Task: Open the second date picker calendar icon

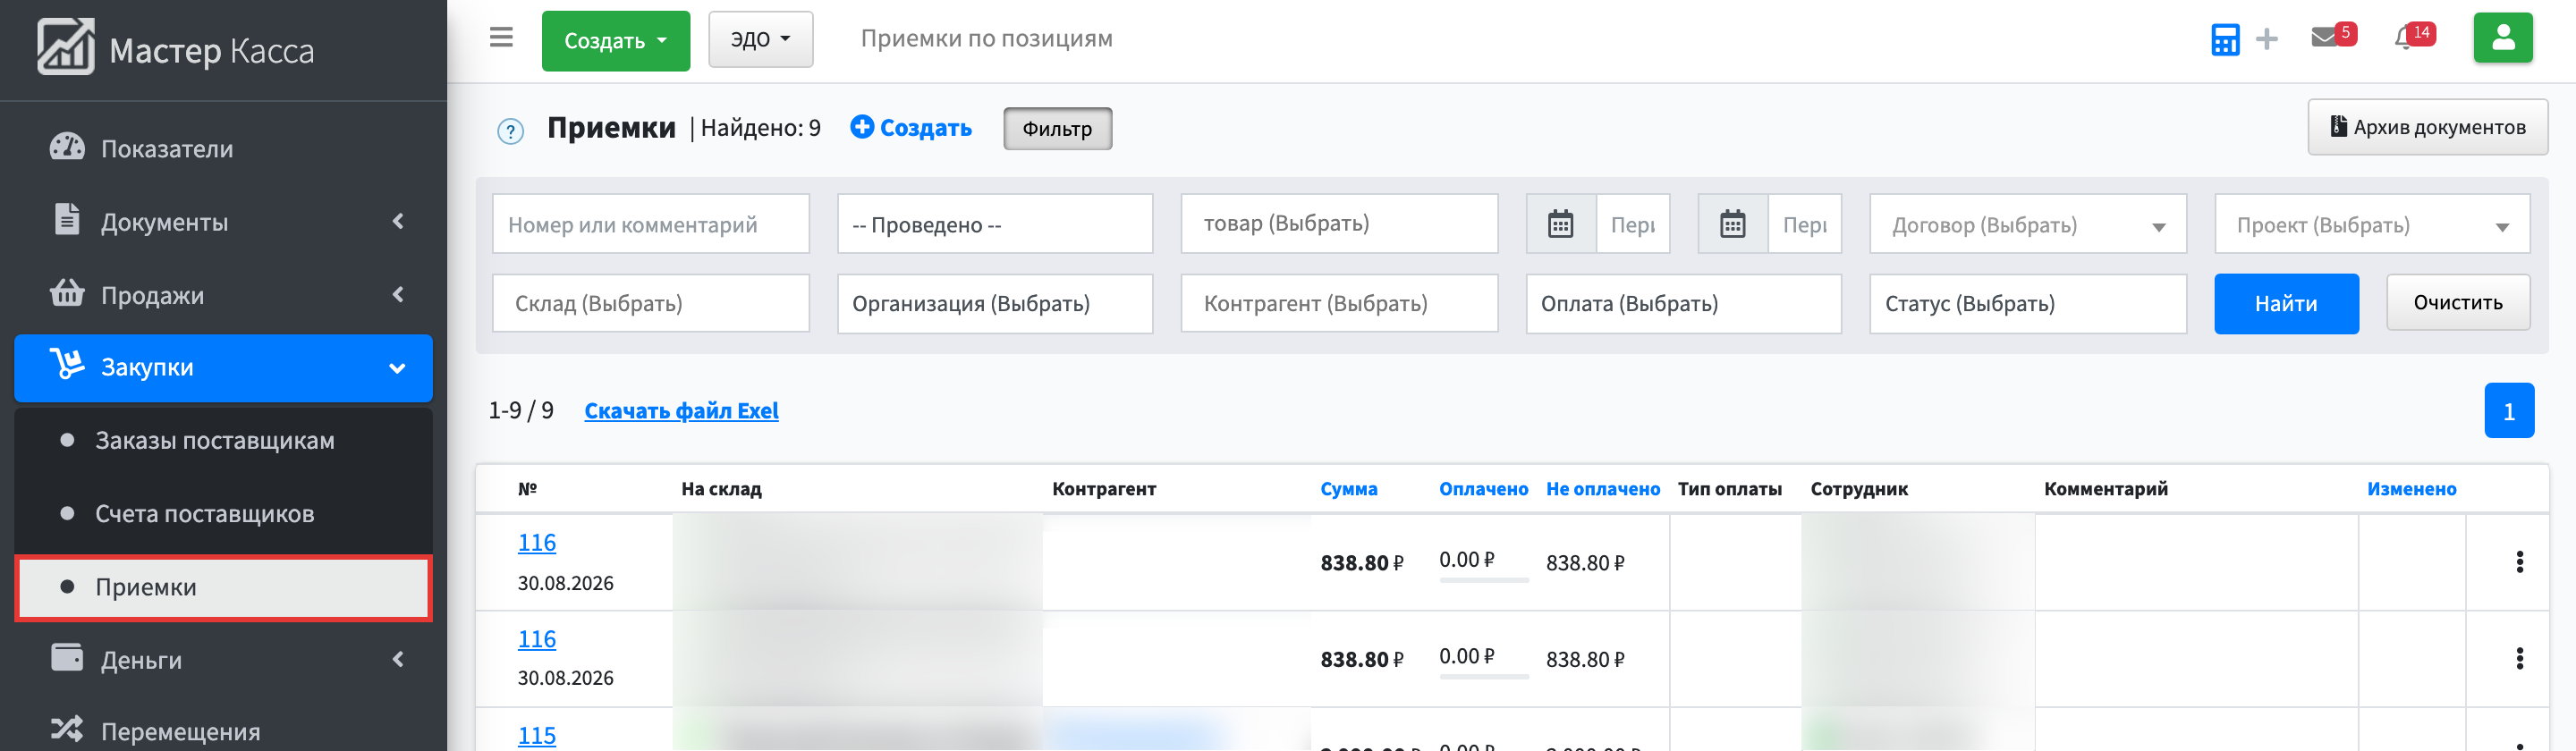Action: tap(1732, 224)
